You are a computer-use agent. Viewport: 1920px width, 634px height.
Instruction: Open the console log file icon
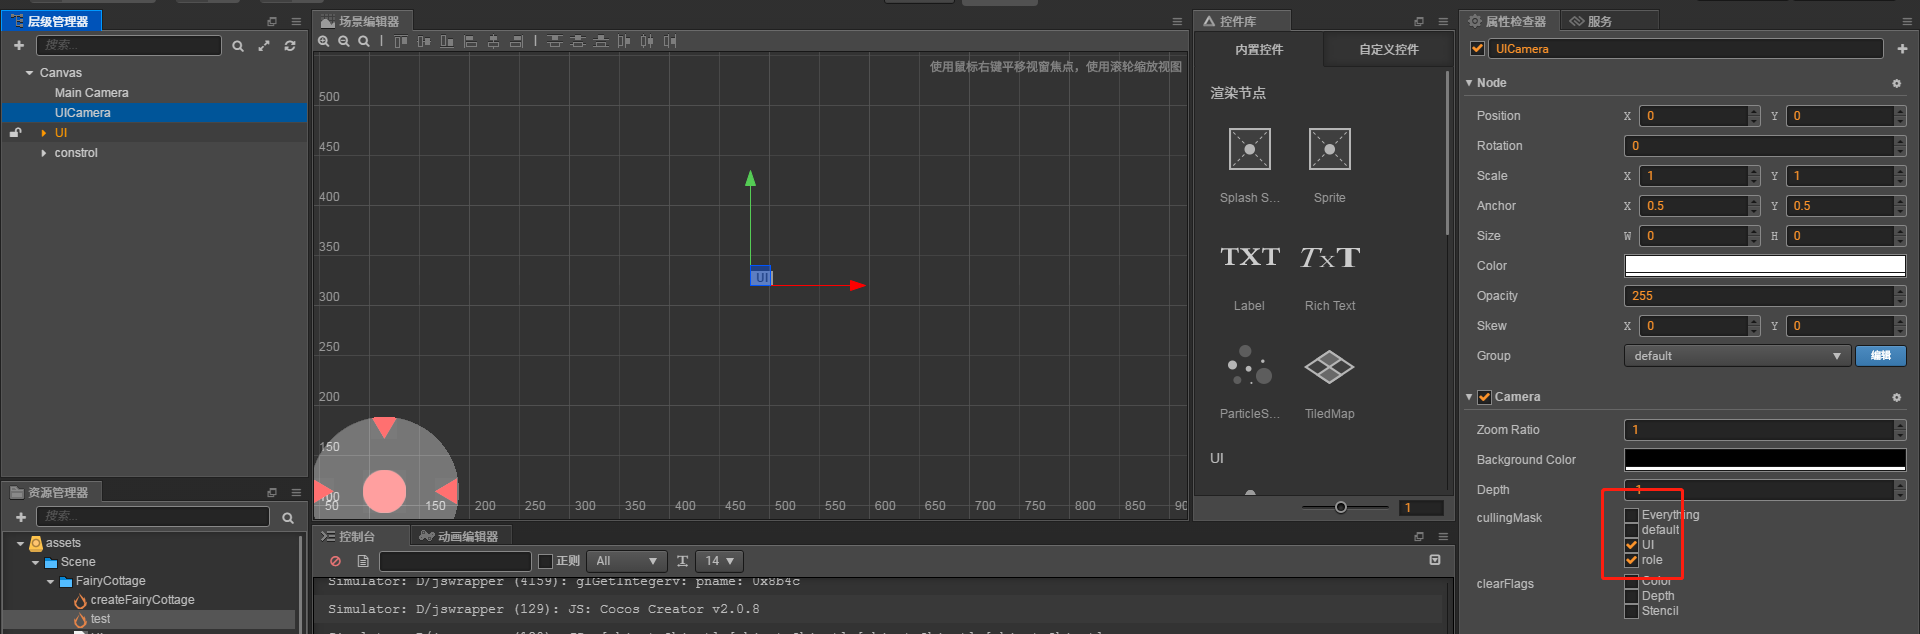pos(363,561)
